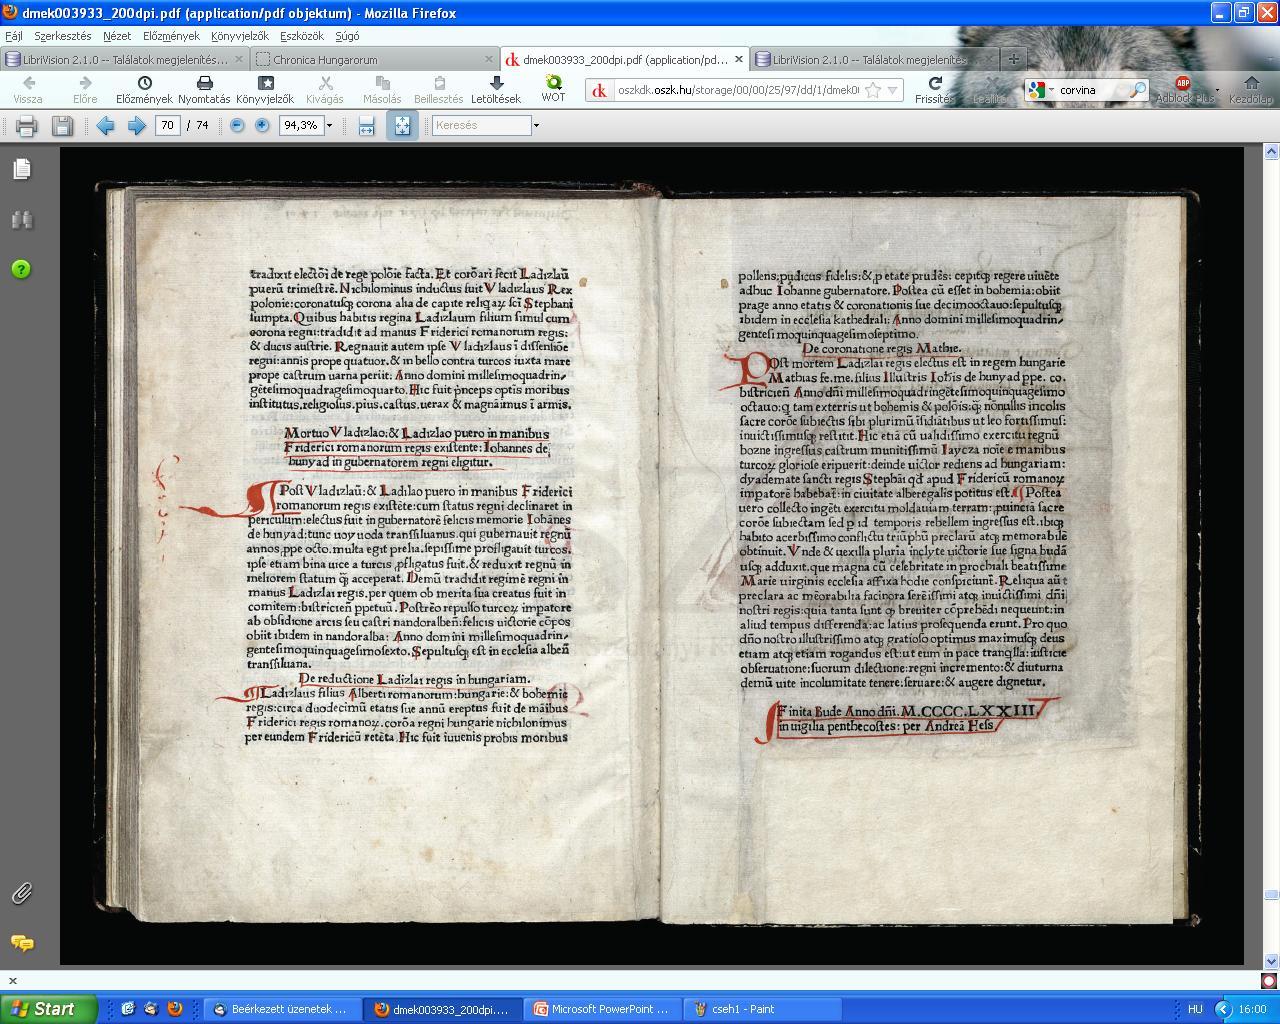Click the zoom field showing 94,3%
Viewport: 1280px width, 1024px height.
click(x=300, y=125)
